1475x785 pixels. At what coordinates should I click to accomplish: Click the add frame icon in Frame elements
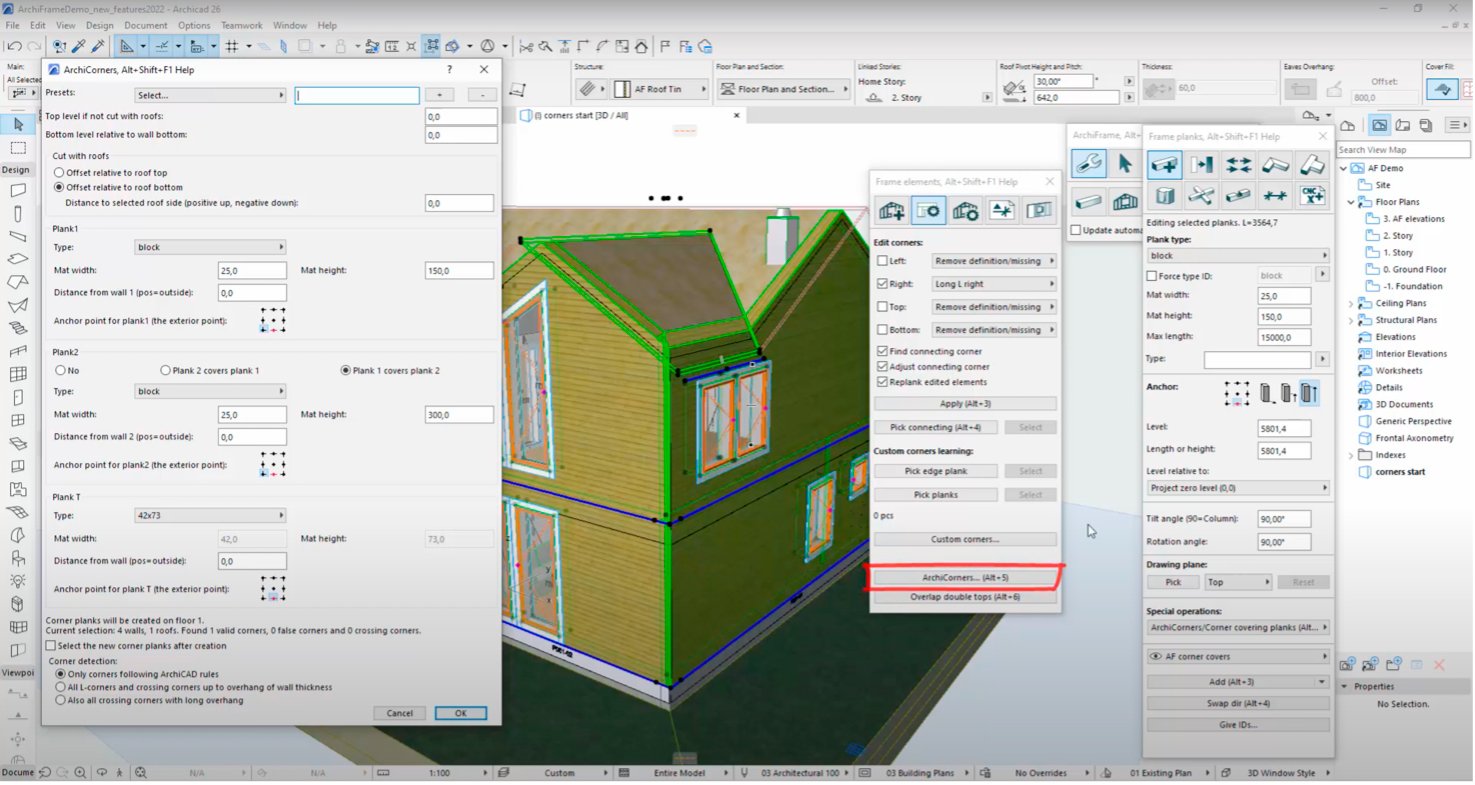(x=891, y=210)
